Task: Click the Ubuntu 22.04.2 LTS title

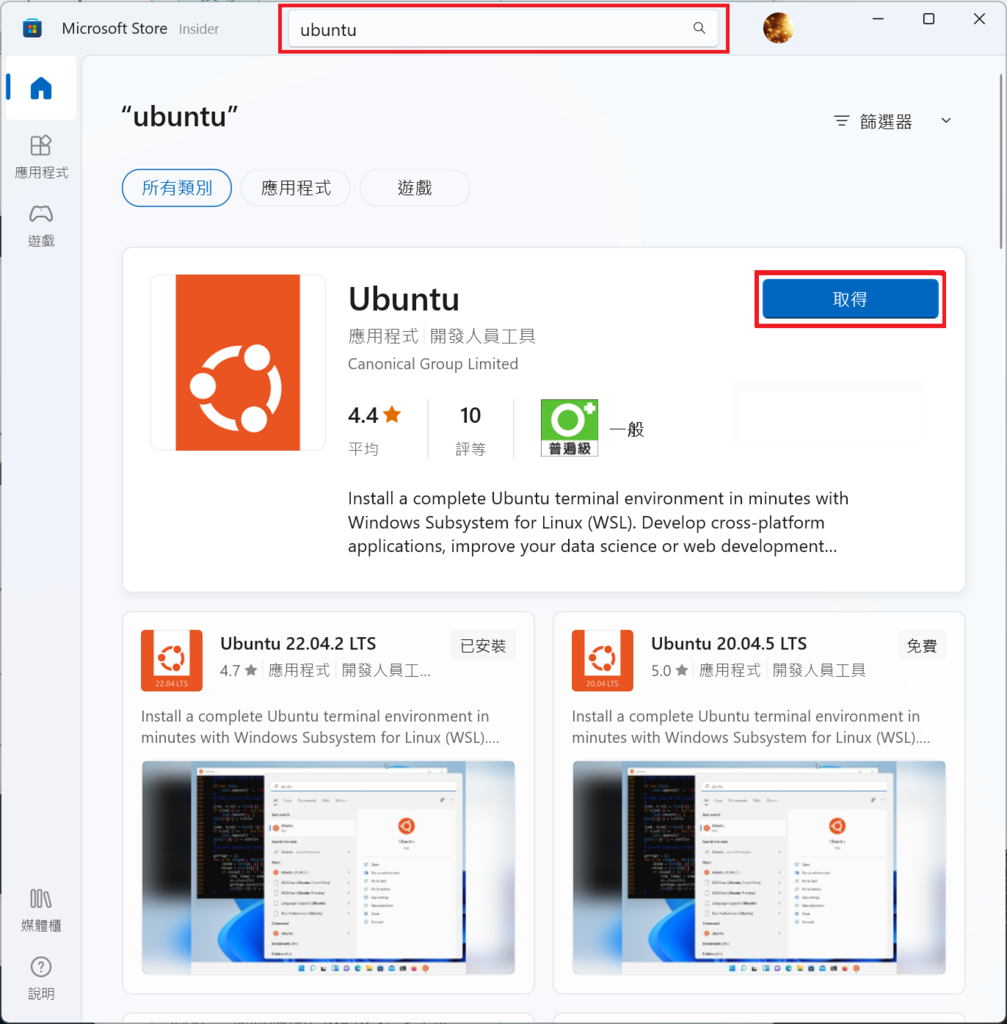Action: click(298, 643)
